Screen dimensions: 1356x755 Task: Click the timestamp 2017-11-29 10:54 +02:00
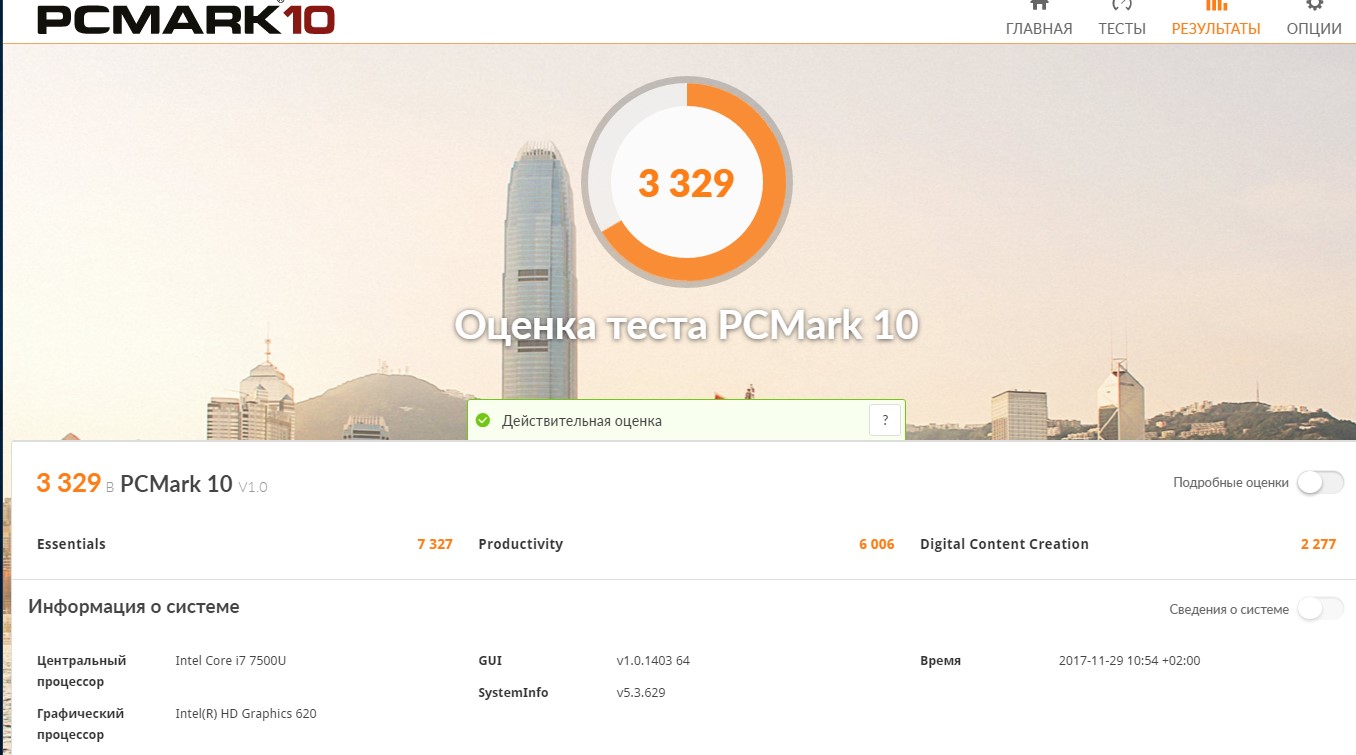1129,661
